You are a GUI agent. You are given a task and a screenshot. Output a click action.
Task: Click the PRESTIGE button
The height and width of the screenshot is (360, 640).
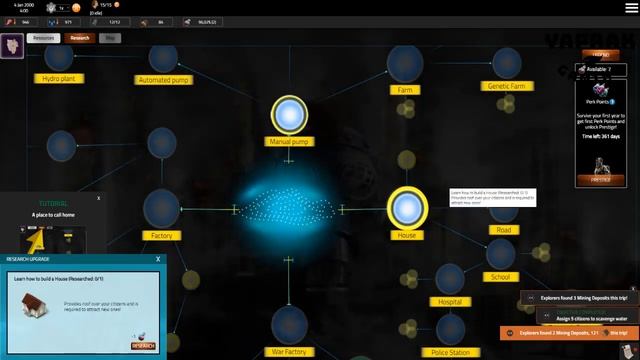[600, 180]
